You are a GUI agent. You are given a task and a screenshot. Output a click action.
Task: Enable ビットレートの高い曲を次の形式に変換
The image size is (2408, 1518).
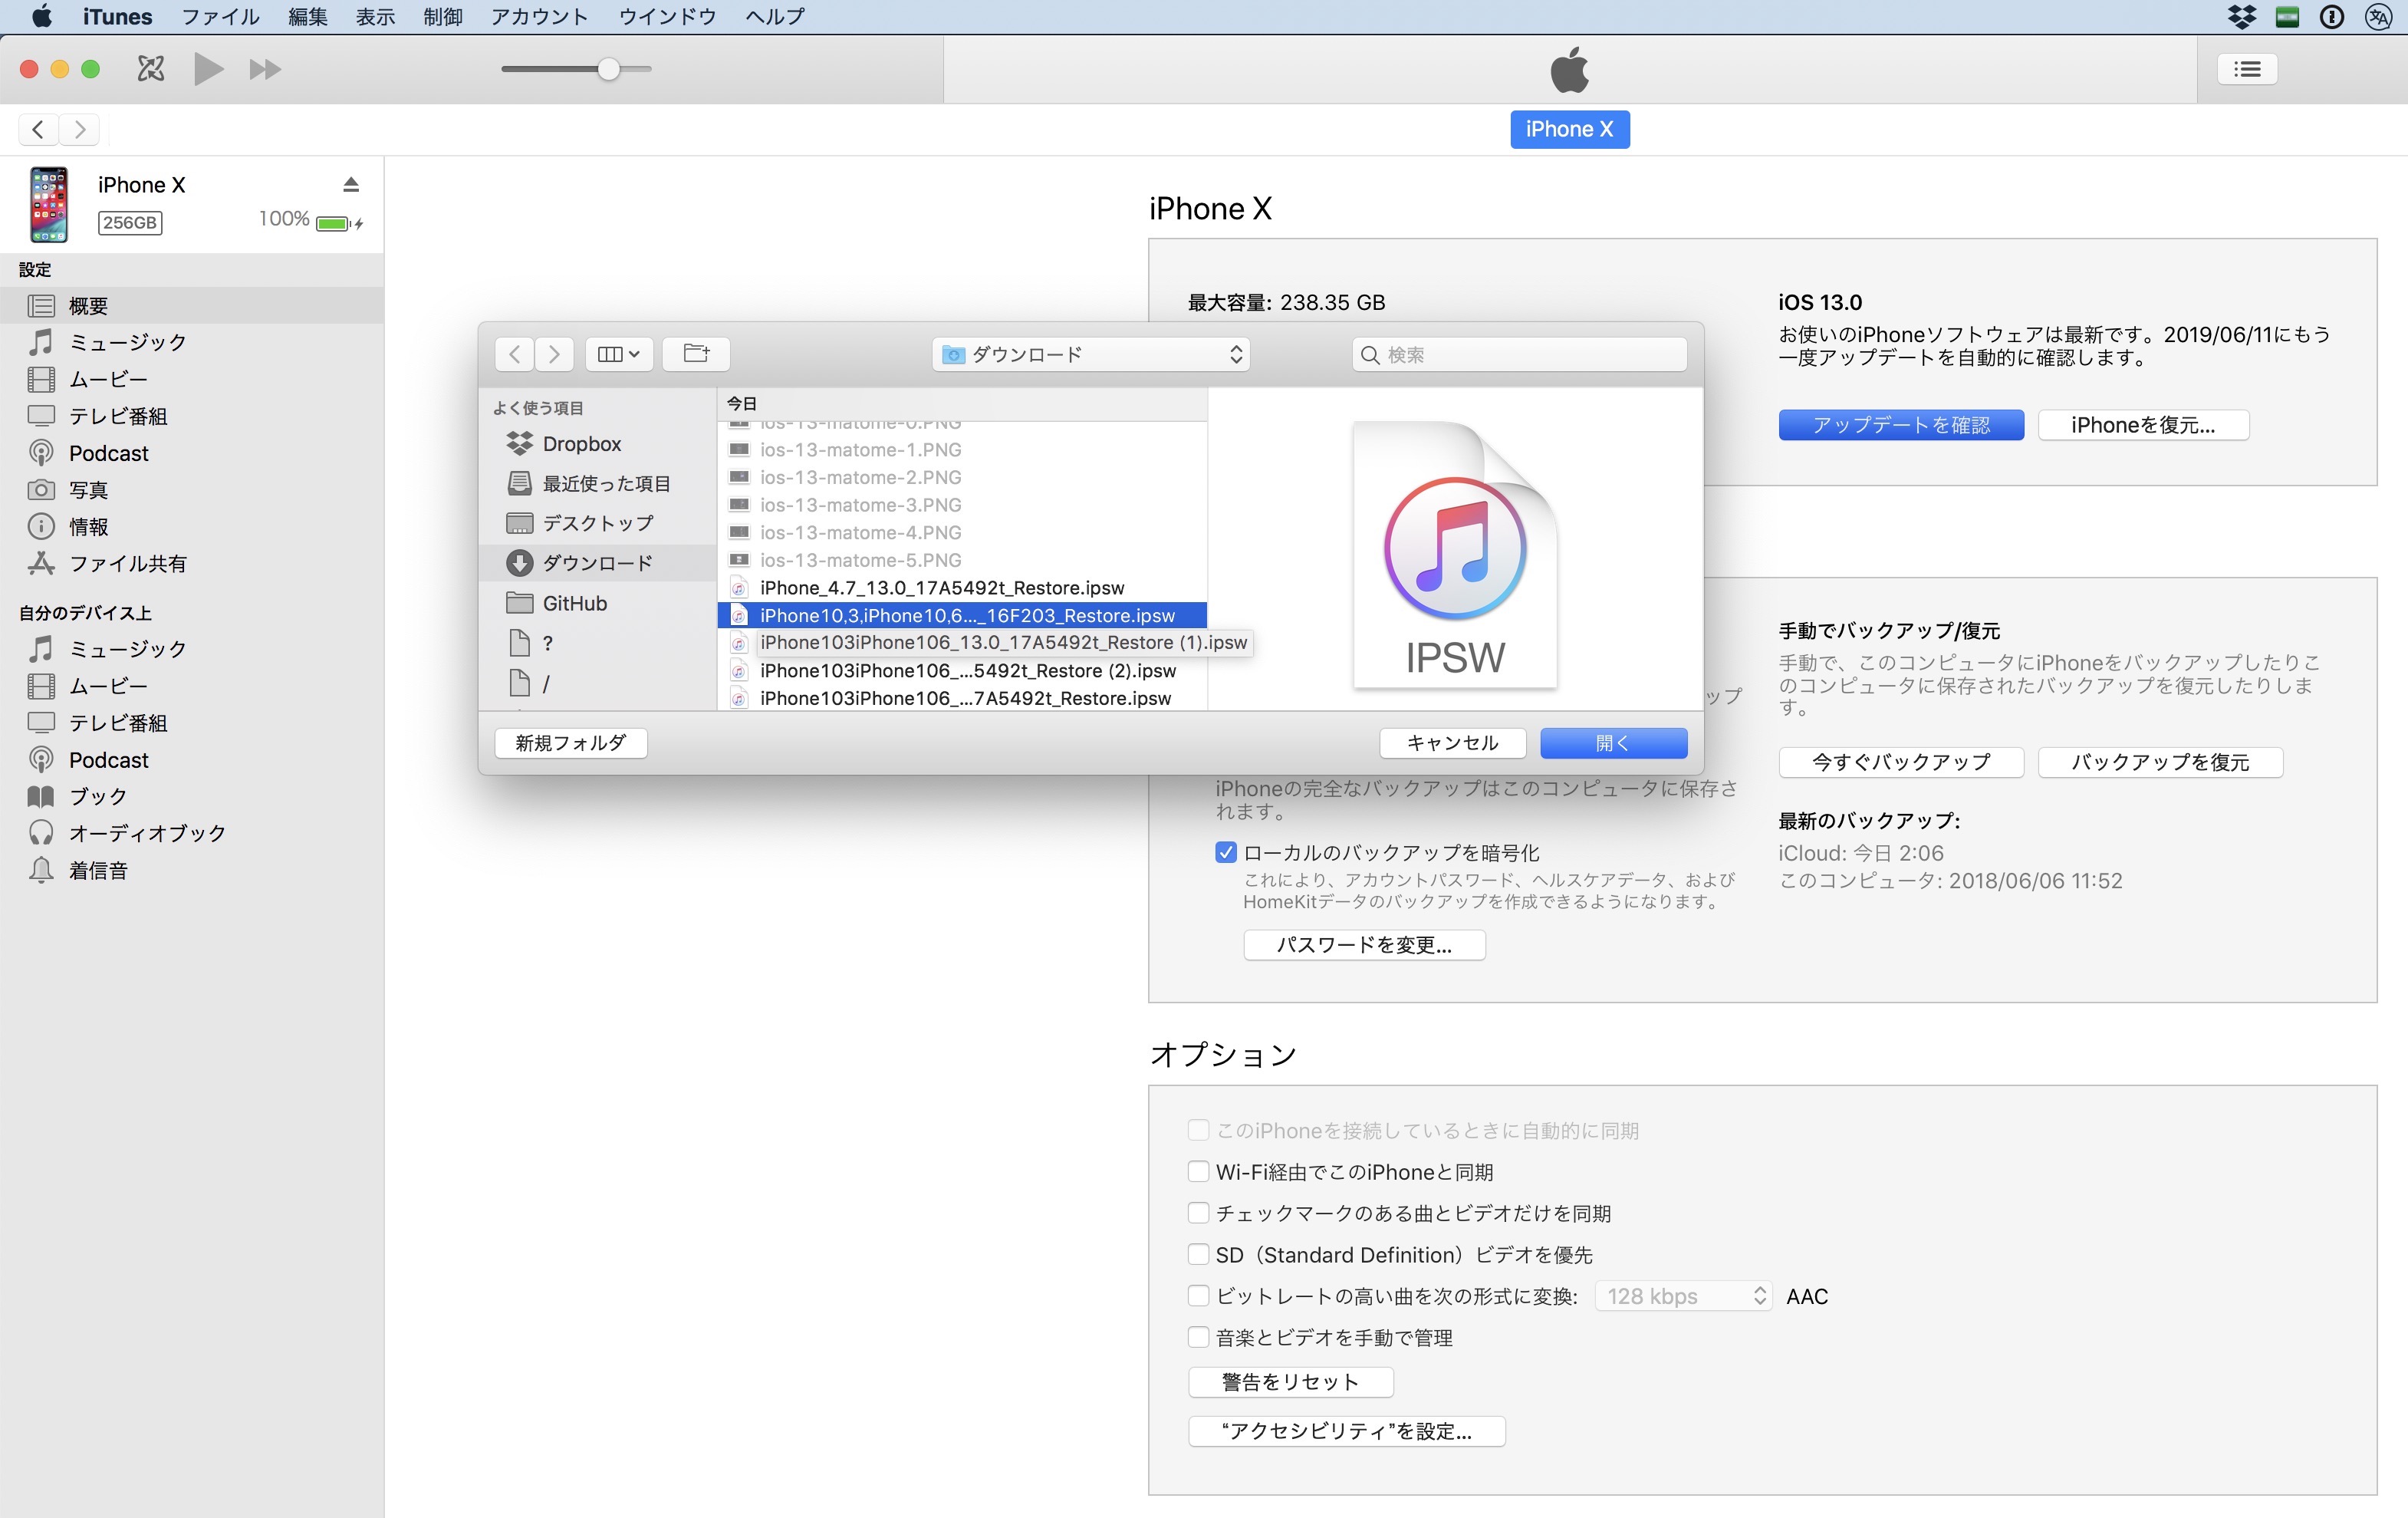tap(1198, 1296)
